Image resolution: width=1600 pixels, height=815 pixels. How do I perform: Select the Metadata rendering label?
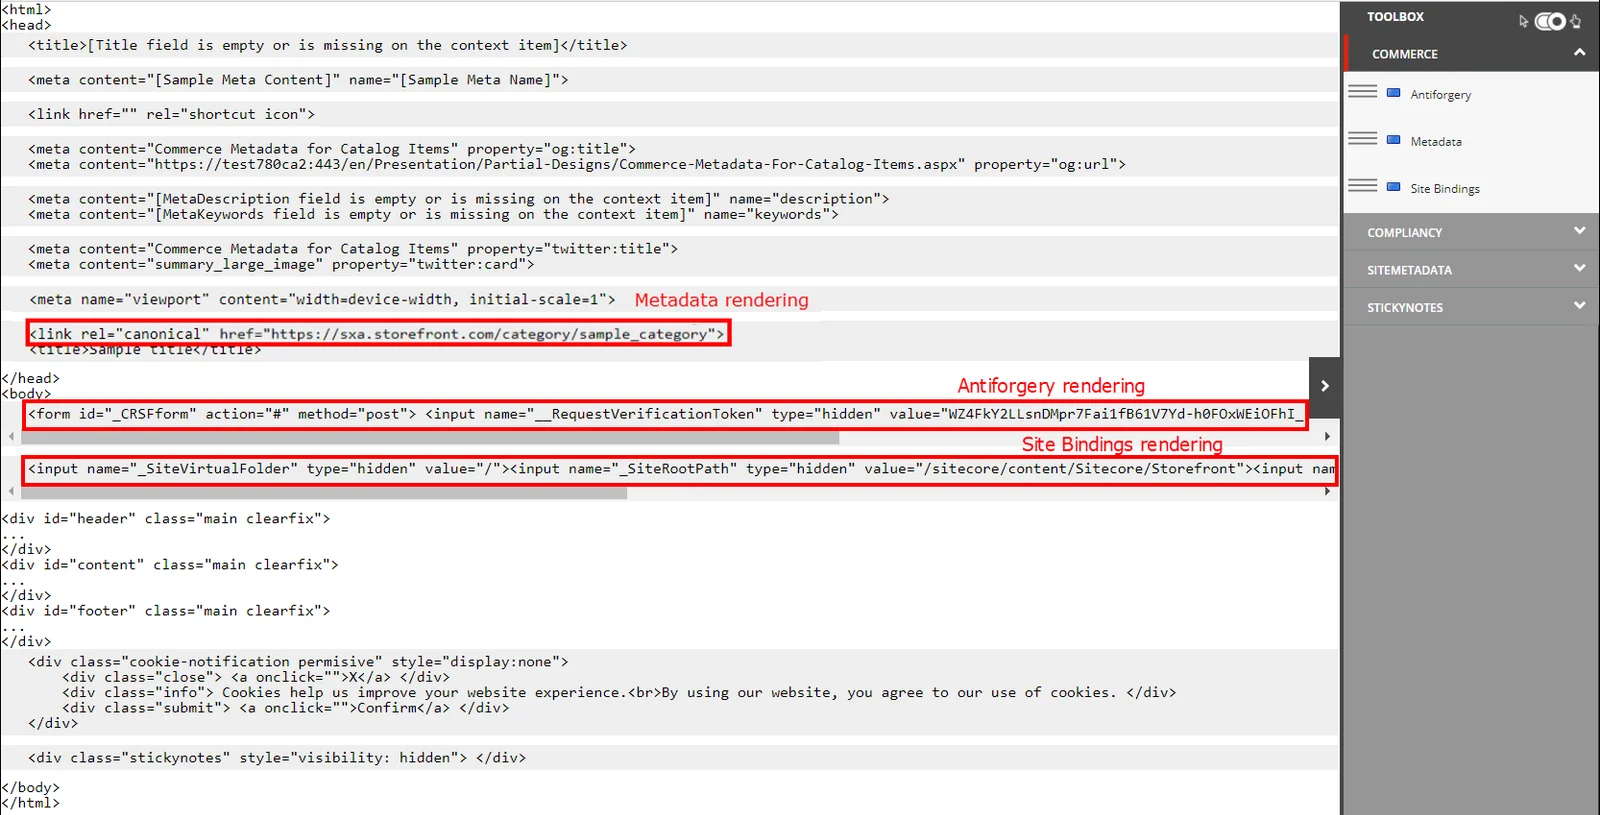pos(1436,142)
